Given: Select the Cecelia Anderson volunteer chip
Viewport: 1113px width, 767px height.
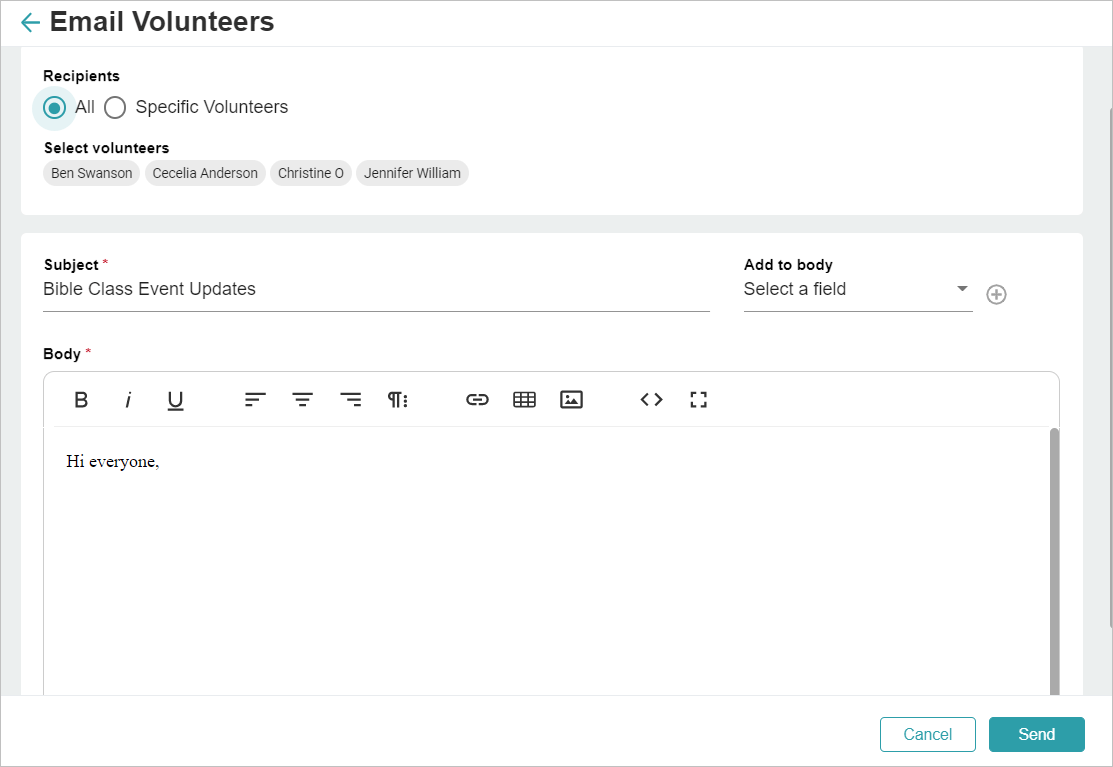Looking at the screenshot, I should pos(205,173).
